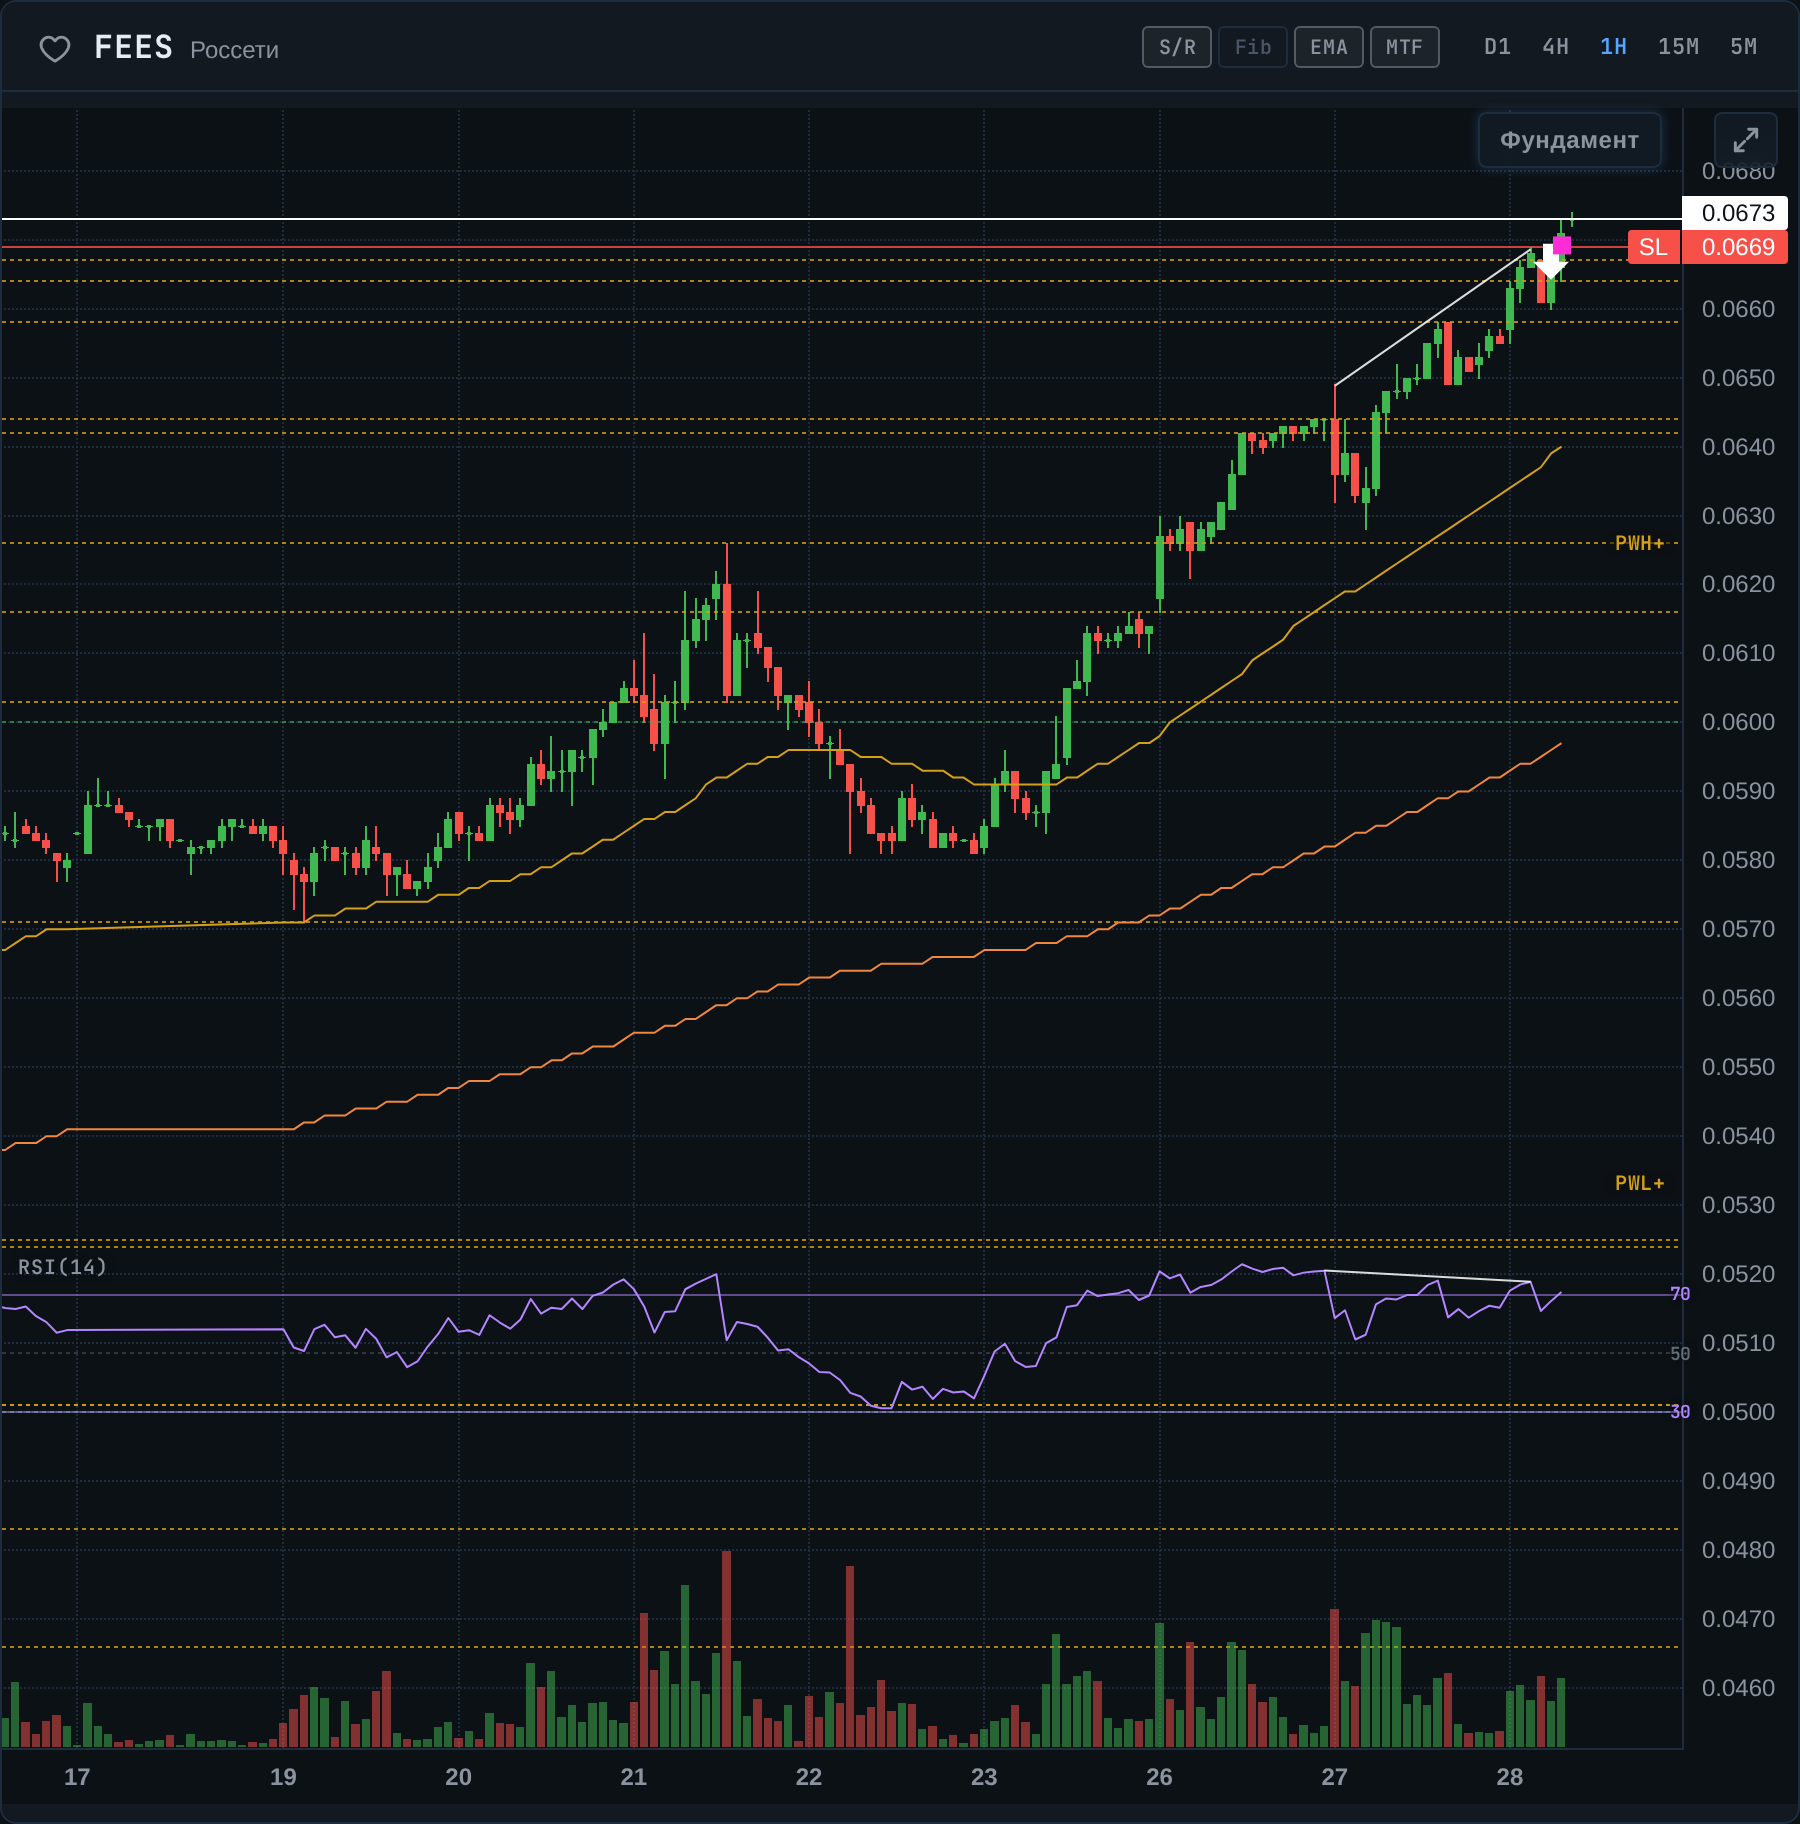Click the PWL+ level label
Screen dimensions: 1800x1824
point(1639,1183)
